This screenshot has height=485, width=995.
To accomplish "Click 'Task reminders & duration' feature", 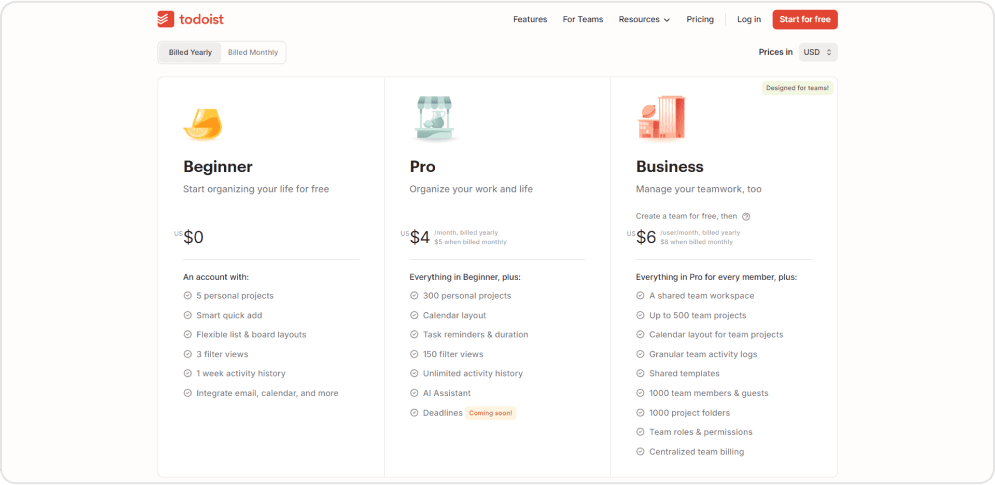I will (475, 335).
